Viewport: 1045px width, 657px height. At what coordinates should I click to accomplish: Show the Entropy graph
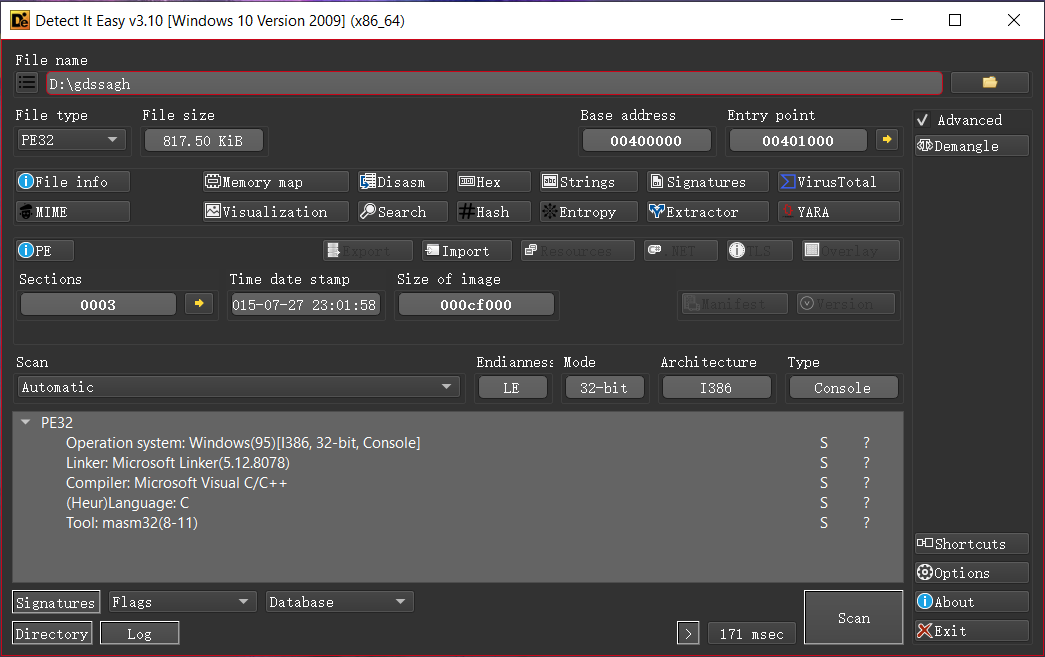click(x=588, y=212)
